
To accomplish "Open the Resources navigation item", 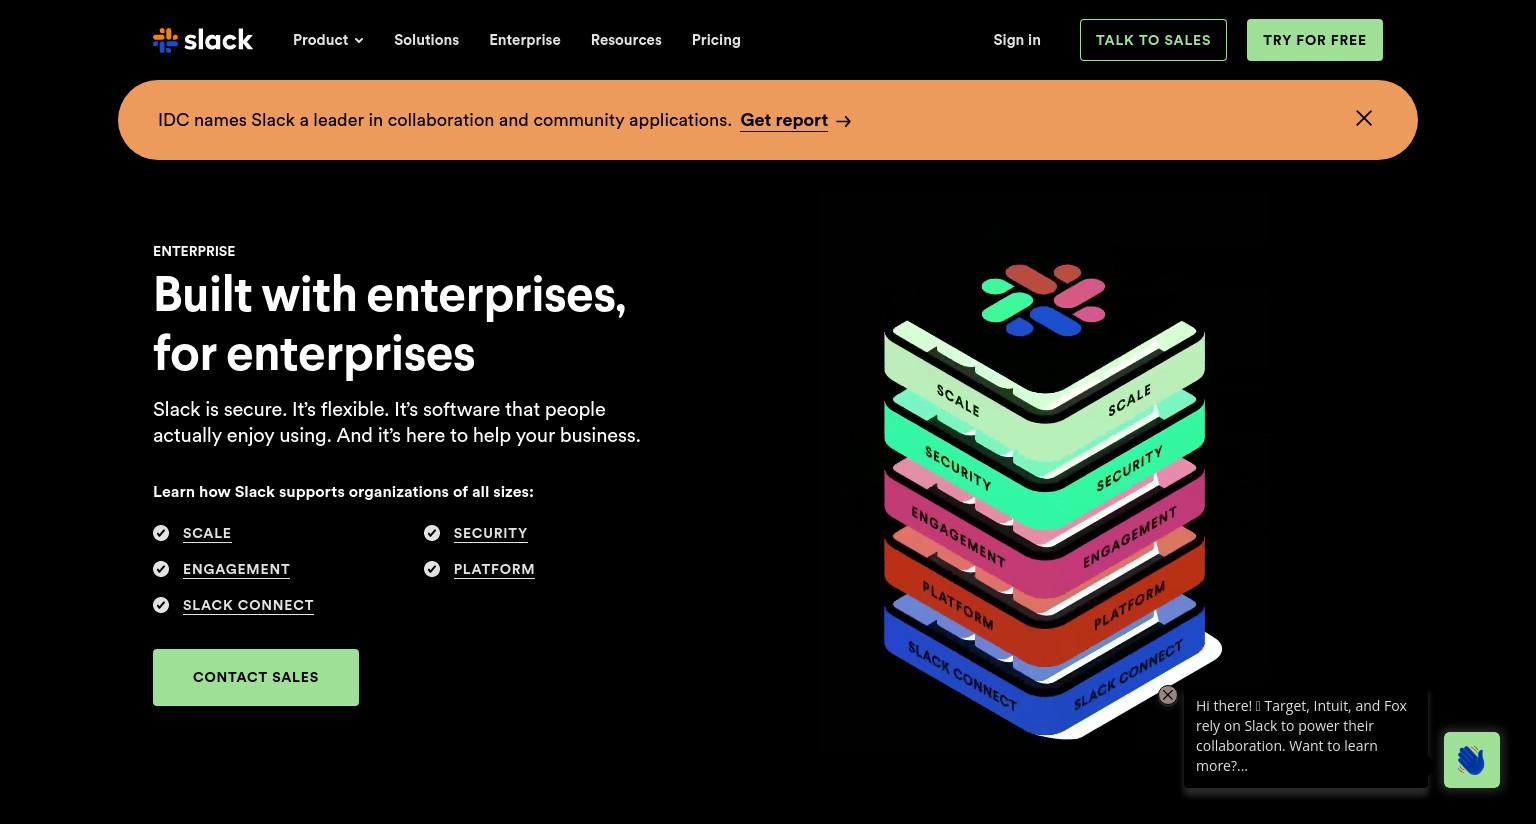I will pyautogui.click(x=626, y=40).
